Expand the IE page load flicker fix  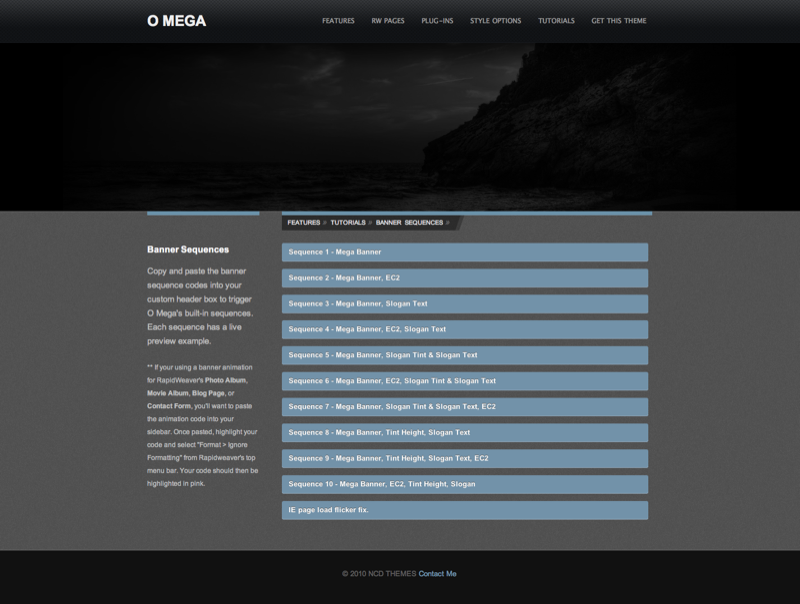coord(464,510)
